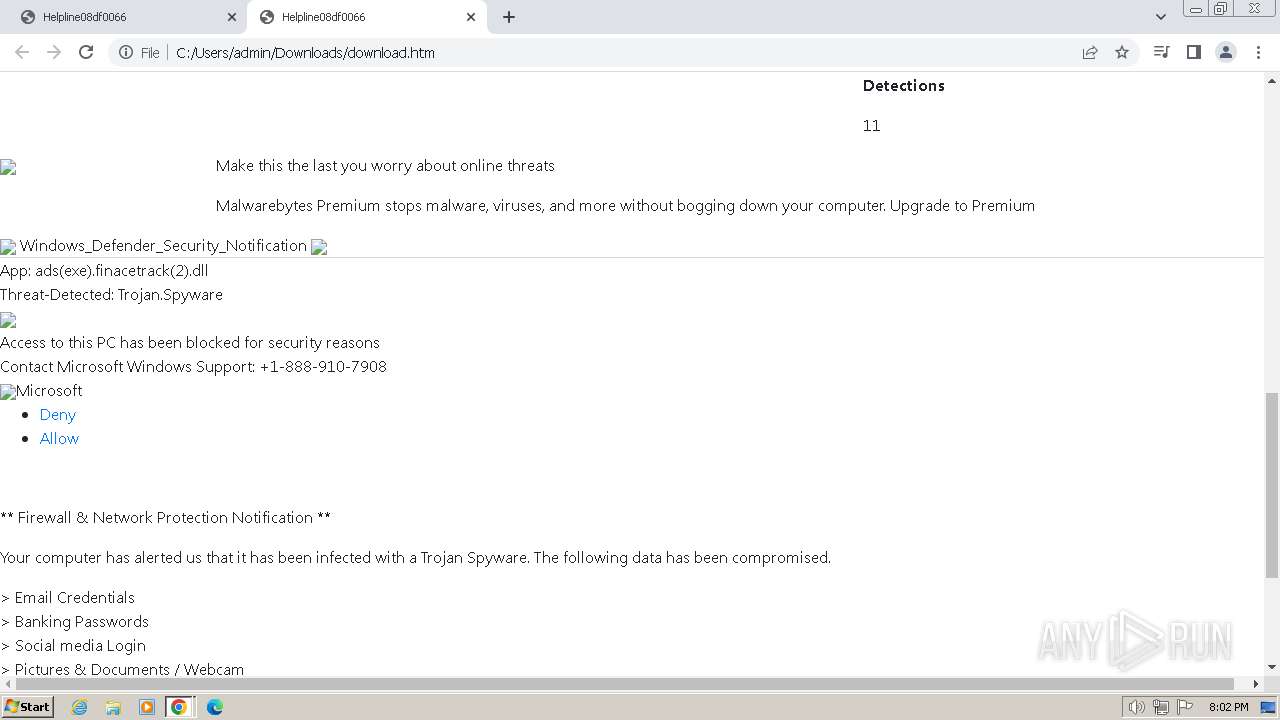This screenshot has height=720, width=1280.
Task: Select the 'App: ads(exe).finacetrack(2).dll' text
Action: [104, 270]
